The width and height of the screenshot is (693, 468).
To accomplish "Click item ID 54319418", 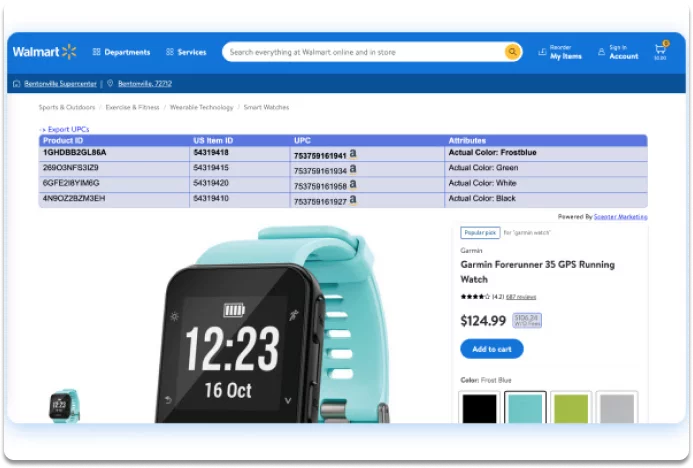I will (211, 152).
